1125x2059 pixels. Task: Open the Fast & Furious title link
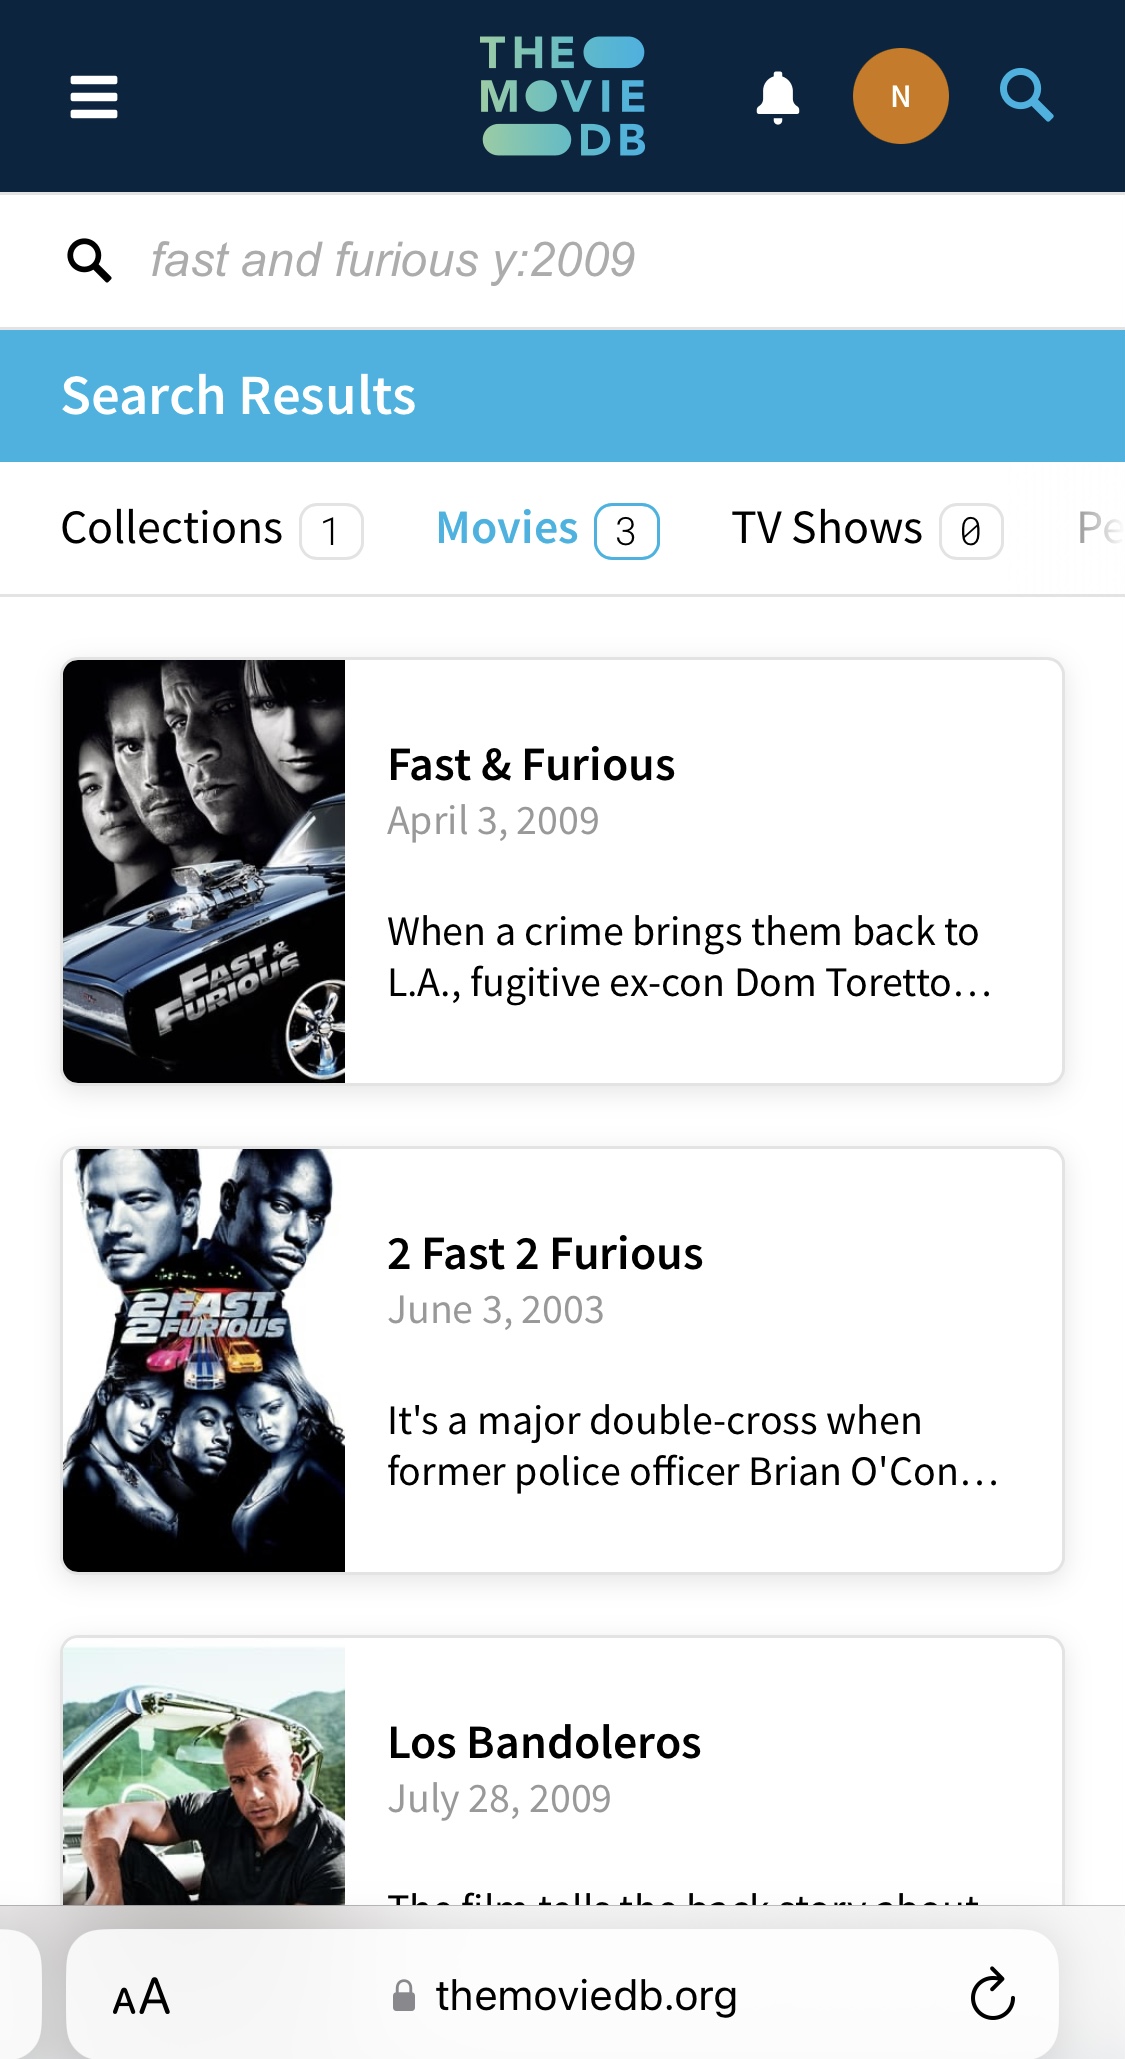(x=531, y=765)
